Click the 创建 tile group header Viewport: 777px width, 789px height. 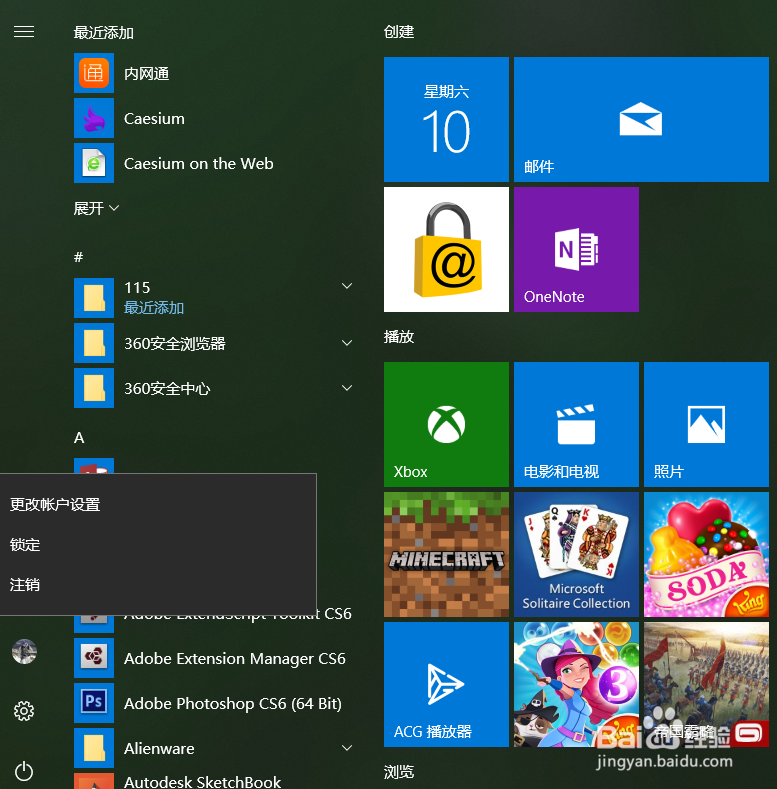pos(399,32)
